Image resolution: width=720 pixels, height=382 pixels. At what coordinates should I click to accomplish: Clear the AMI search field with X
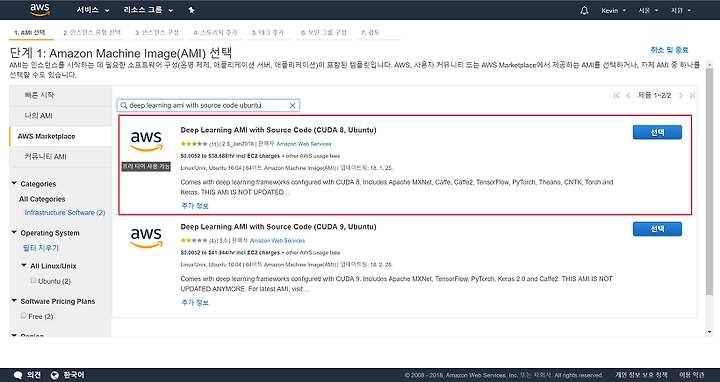point(292,106)
